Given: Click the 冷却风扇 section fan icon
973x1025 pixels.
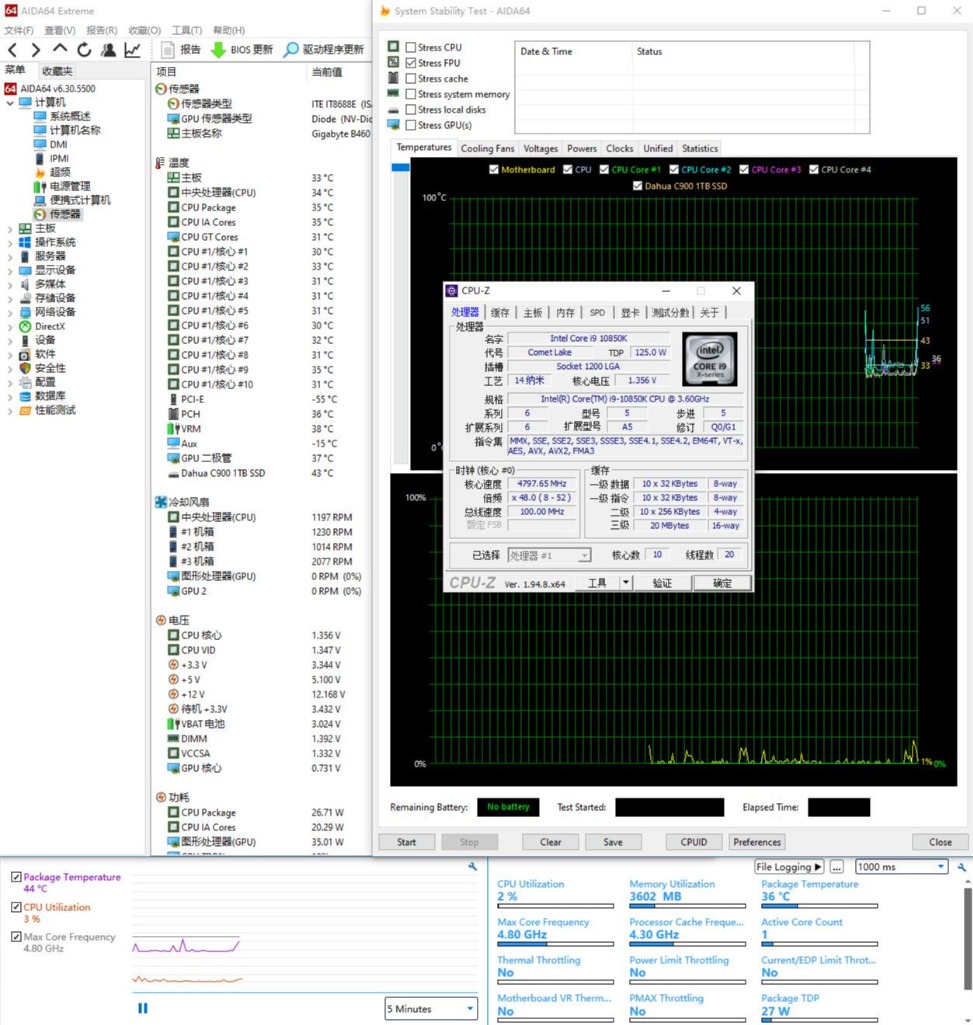Looking at the screenshot, I should point(161,502).
